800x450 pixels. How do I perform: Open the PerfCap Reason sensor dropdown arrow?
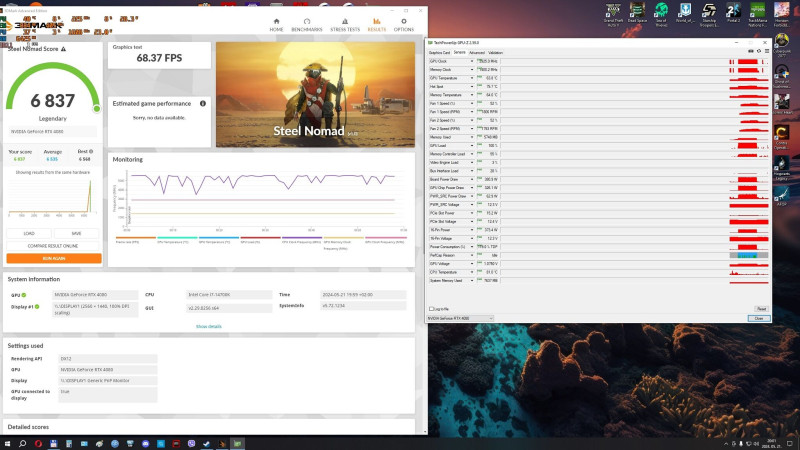pos(472,255)
